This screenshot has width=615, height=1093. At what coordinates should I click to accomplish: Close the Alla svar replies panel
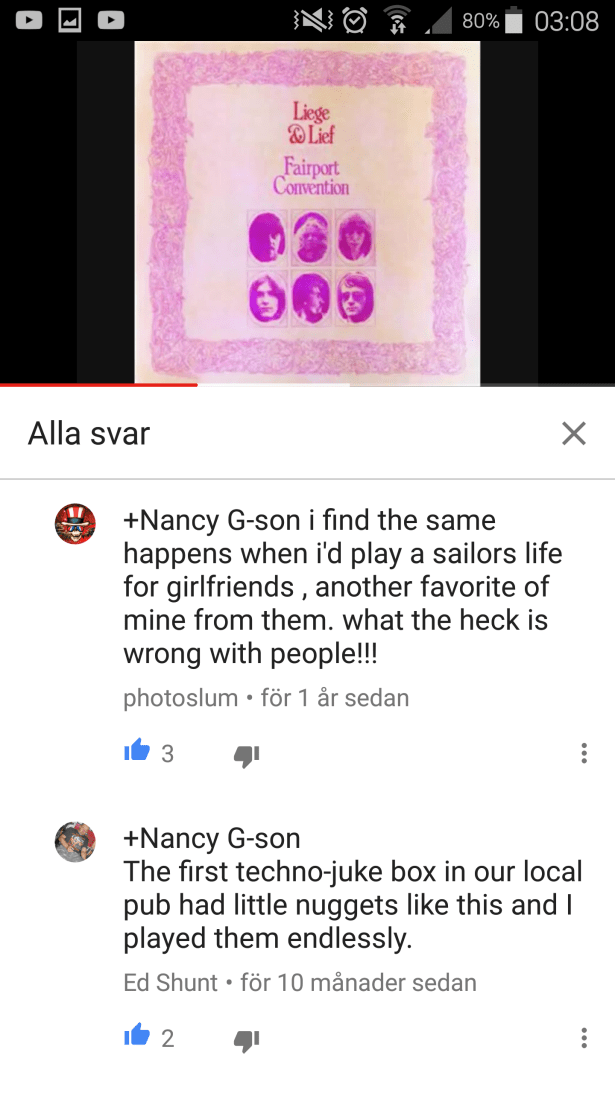coord(573,434)
